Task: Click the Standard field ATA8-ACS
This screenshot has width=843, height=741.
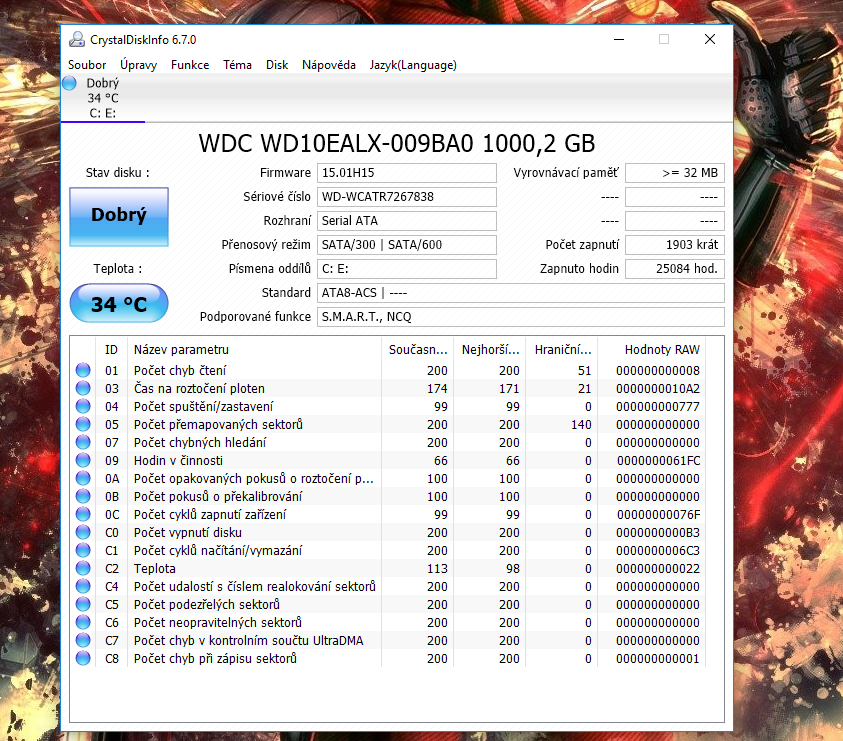Action: point(520,293)
